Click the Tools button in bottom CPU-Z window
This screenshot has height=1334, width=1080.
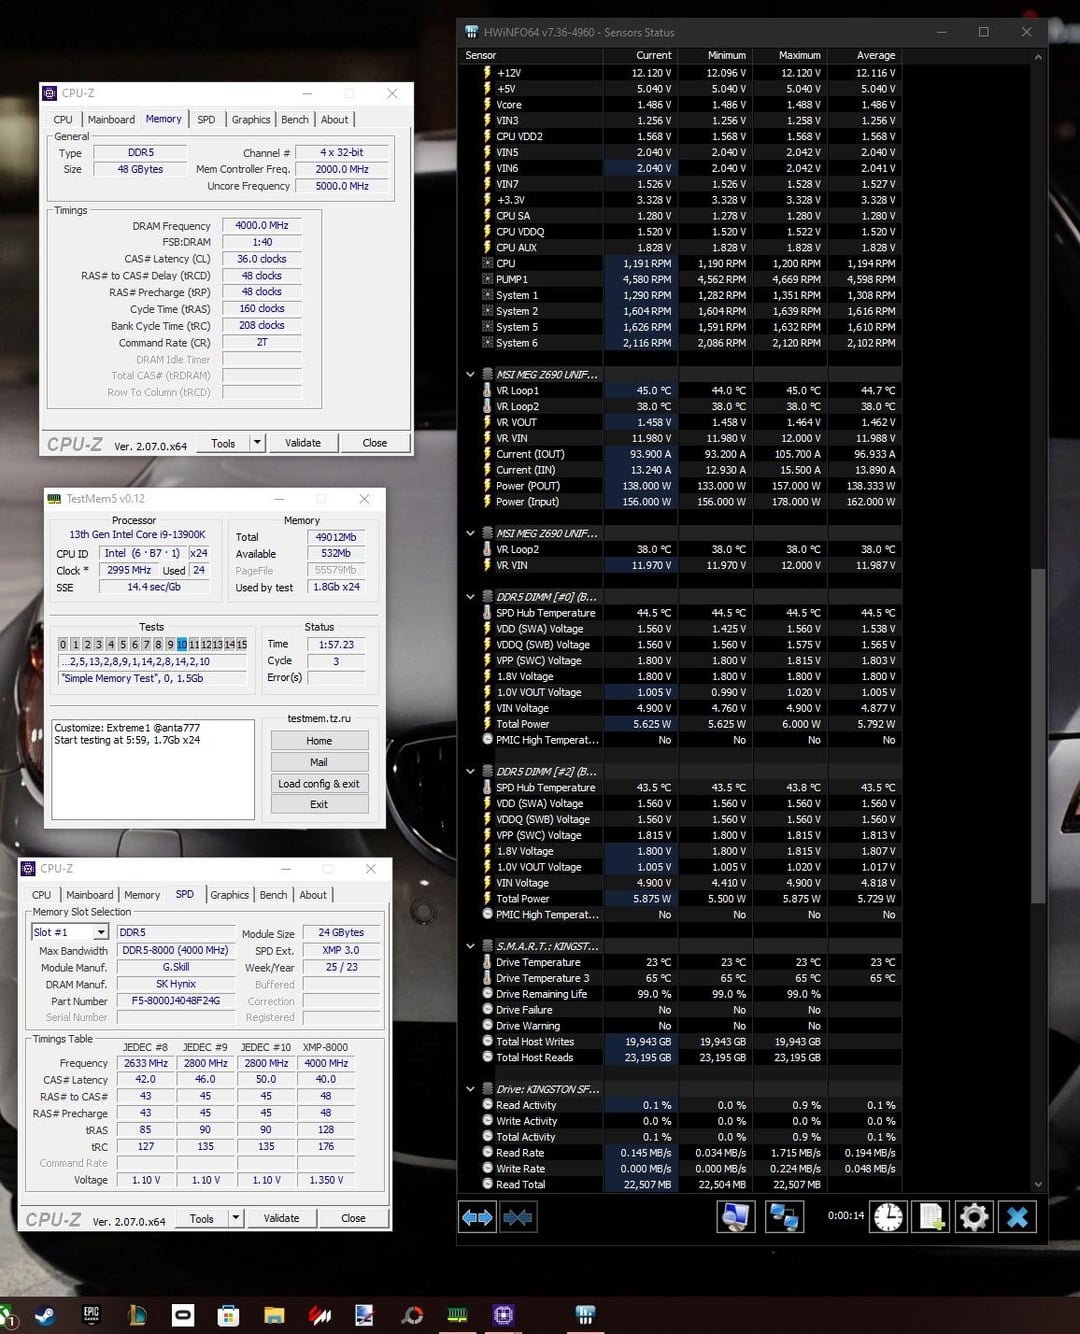(202, 1218)
